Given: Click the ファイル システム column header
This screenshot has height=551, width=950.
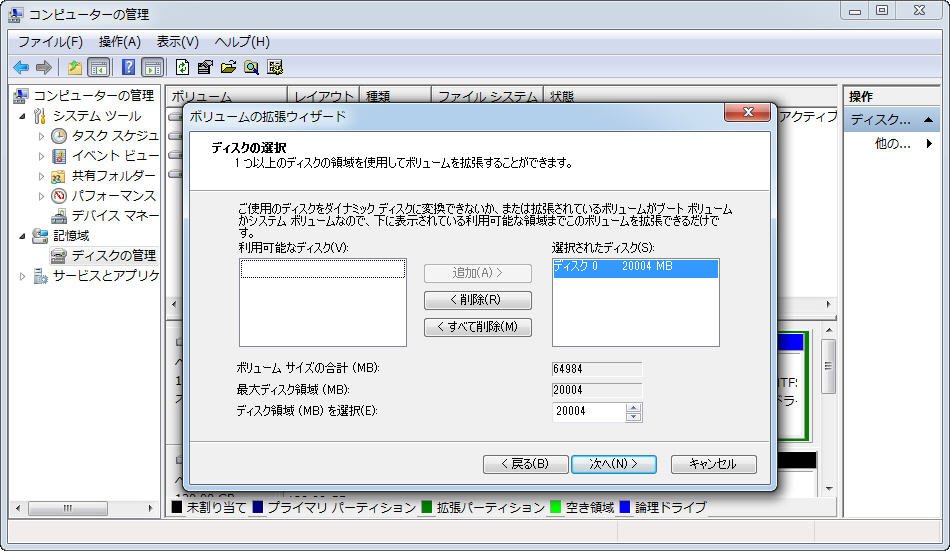Looking at the screenshot, I should click(487, 96).
